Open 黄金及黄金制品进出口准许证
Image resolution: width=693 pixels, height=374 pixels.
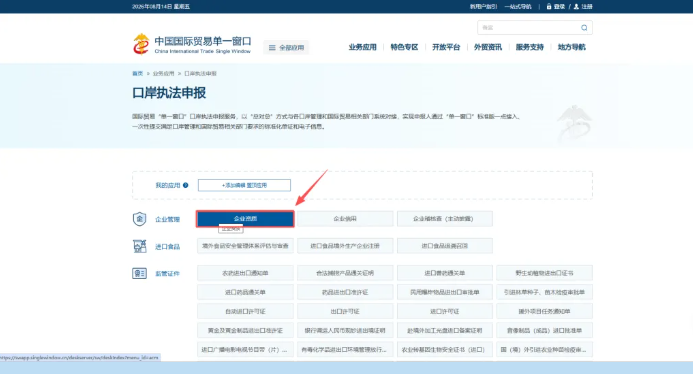click(x=245, y=330)
